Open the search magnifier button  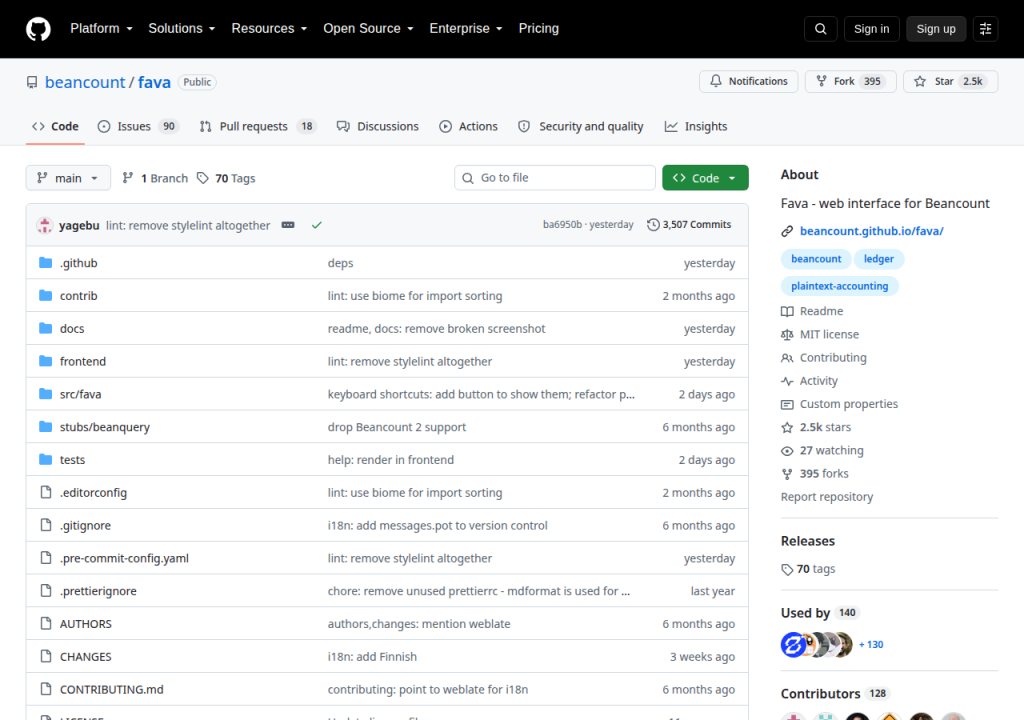820,29
